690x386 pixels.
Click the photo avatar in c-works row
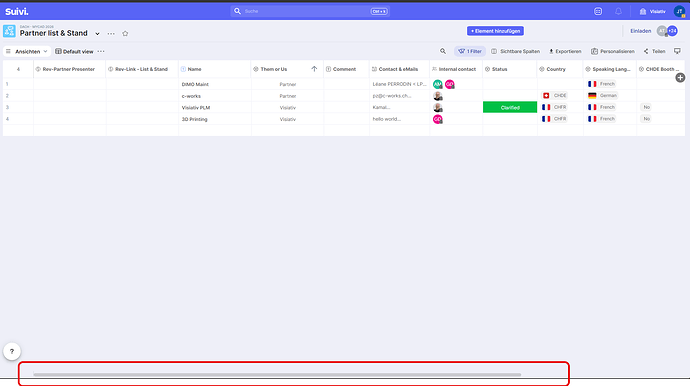coord(437,96)
